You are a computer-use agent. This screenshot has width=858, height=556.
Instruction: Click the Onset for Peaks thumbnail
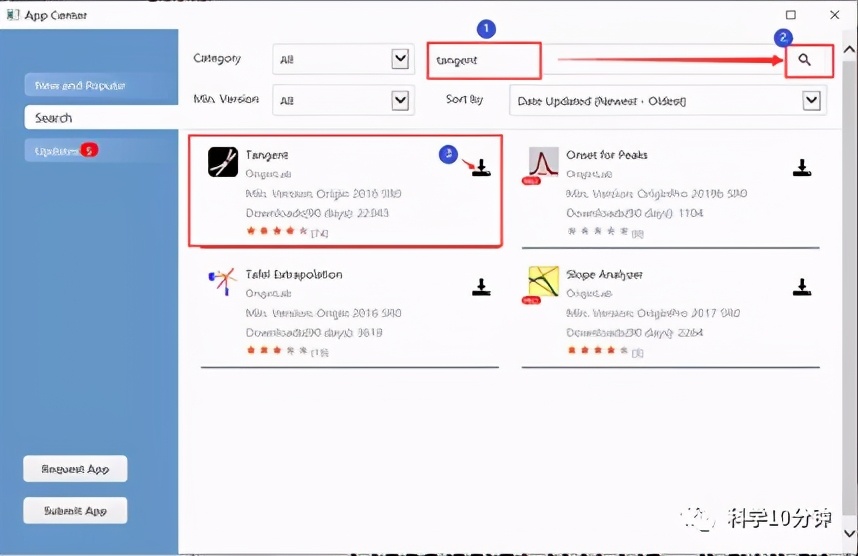(x=543, y=162)
